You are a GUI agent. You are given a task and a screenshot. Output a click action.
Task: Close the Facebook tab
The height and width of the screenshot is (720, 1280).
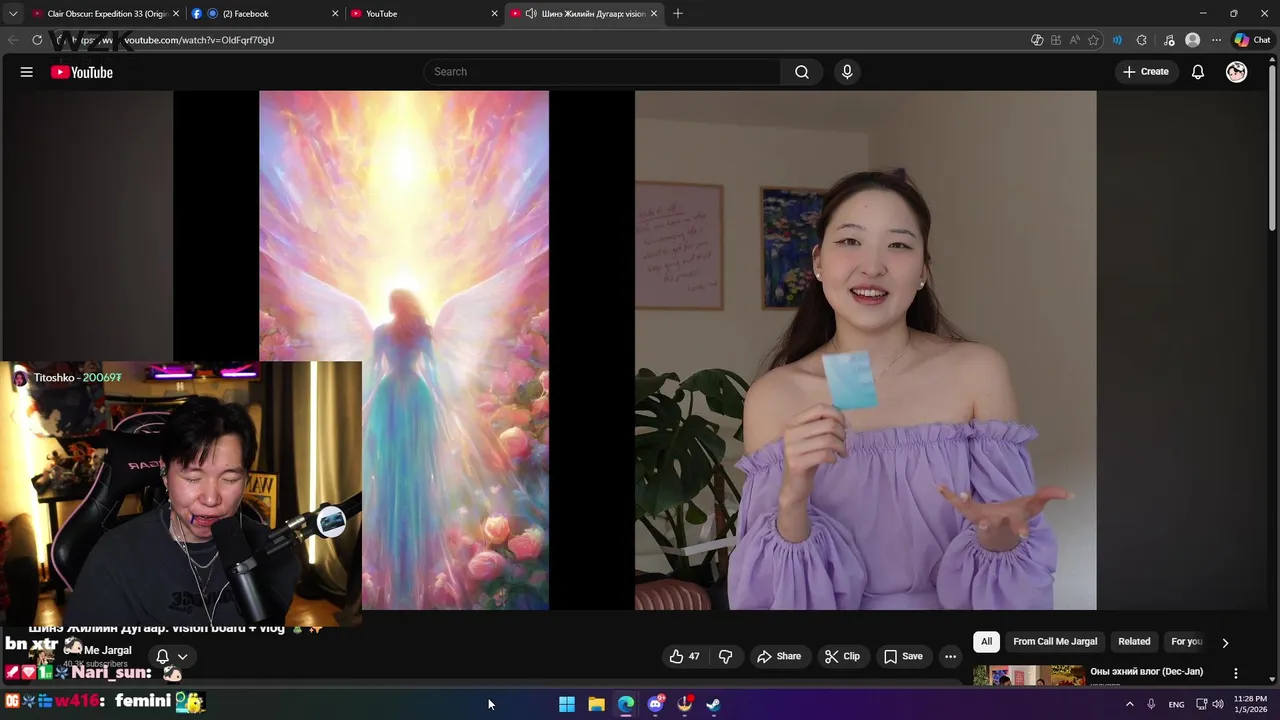334,14
